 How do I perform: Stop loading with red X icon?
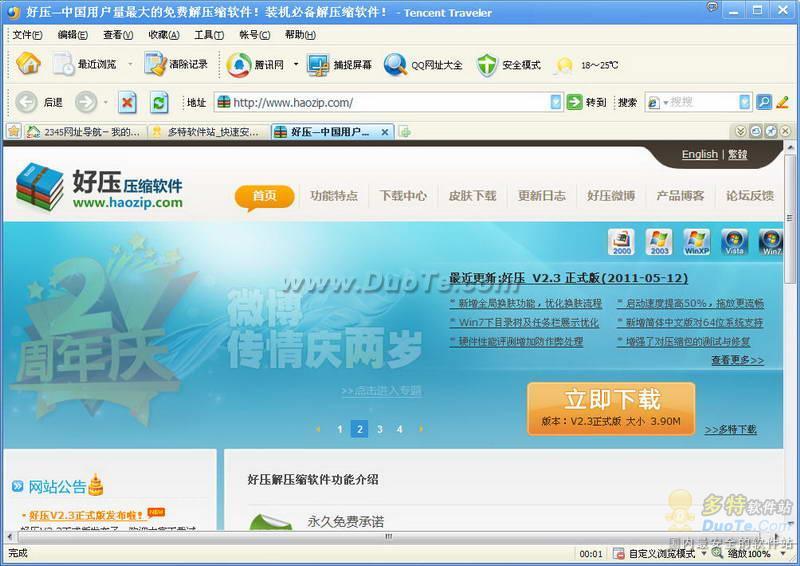tap(127, 103)
